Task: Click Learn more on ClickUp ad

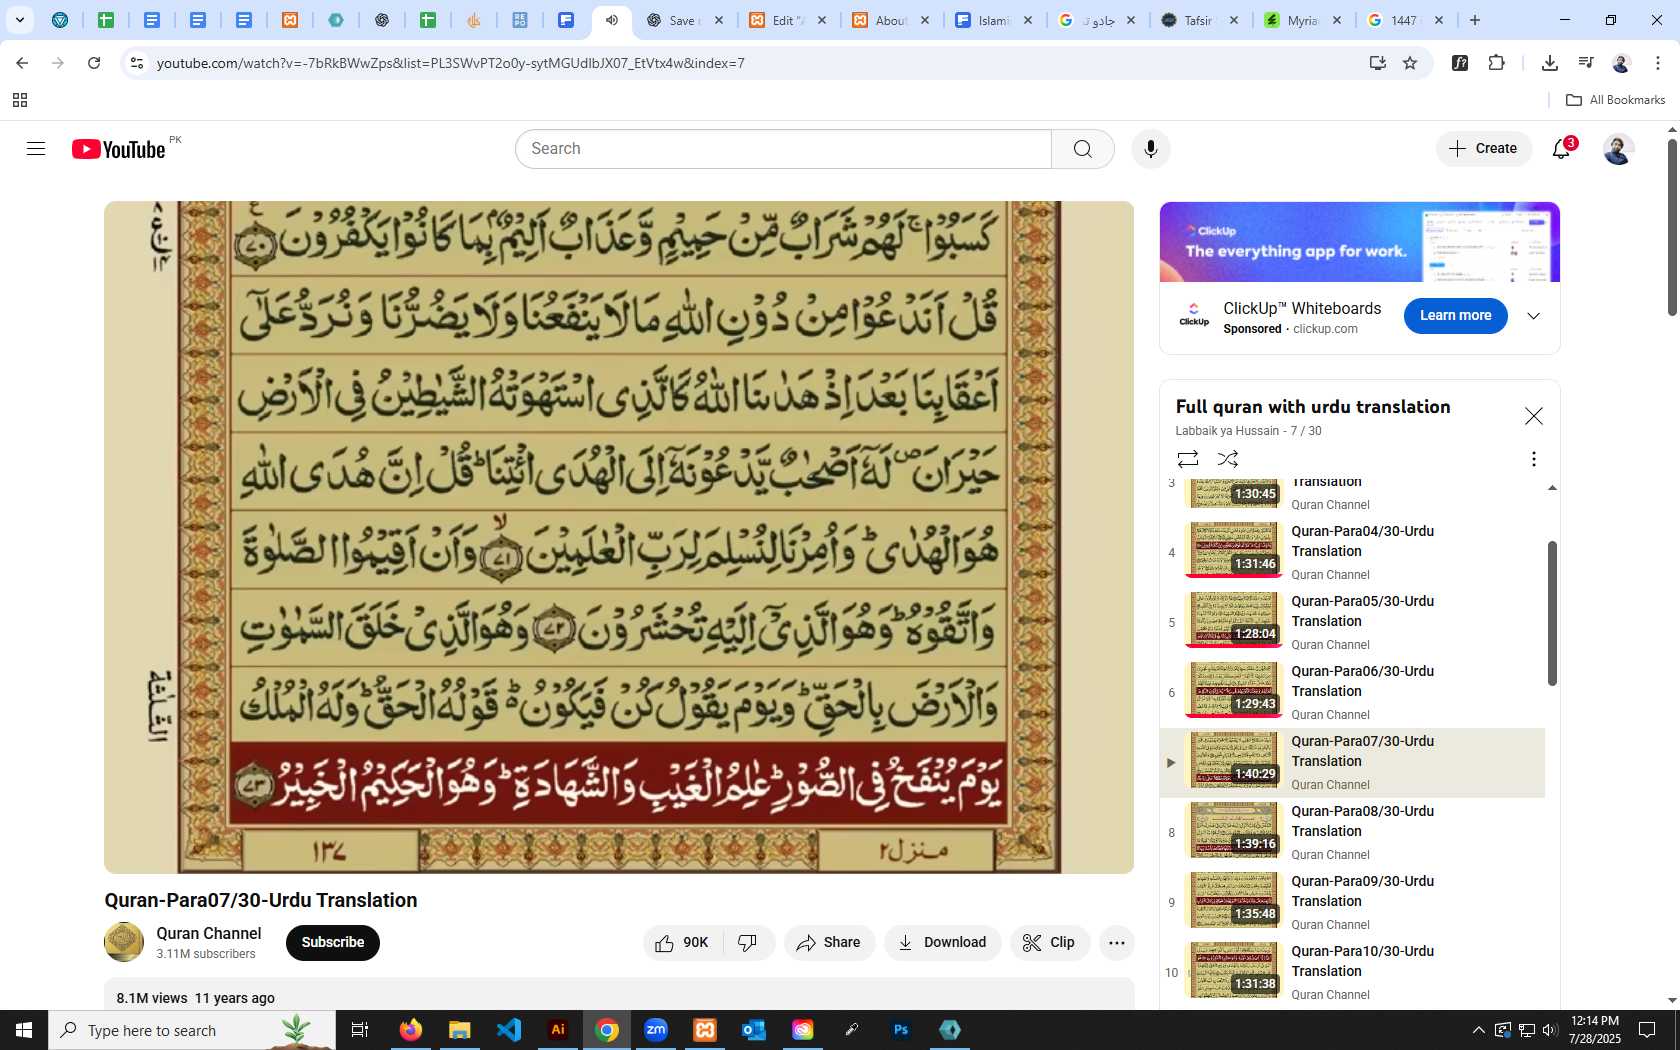Action: tap(1455, 316)
